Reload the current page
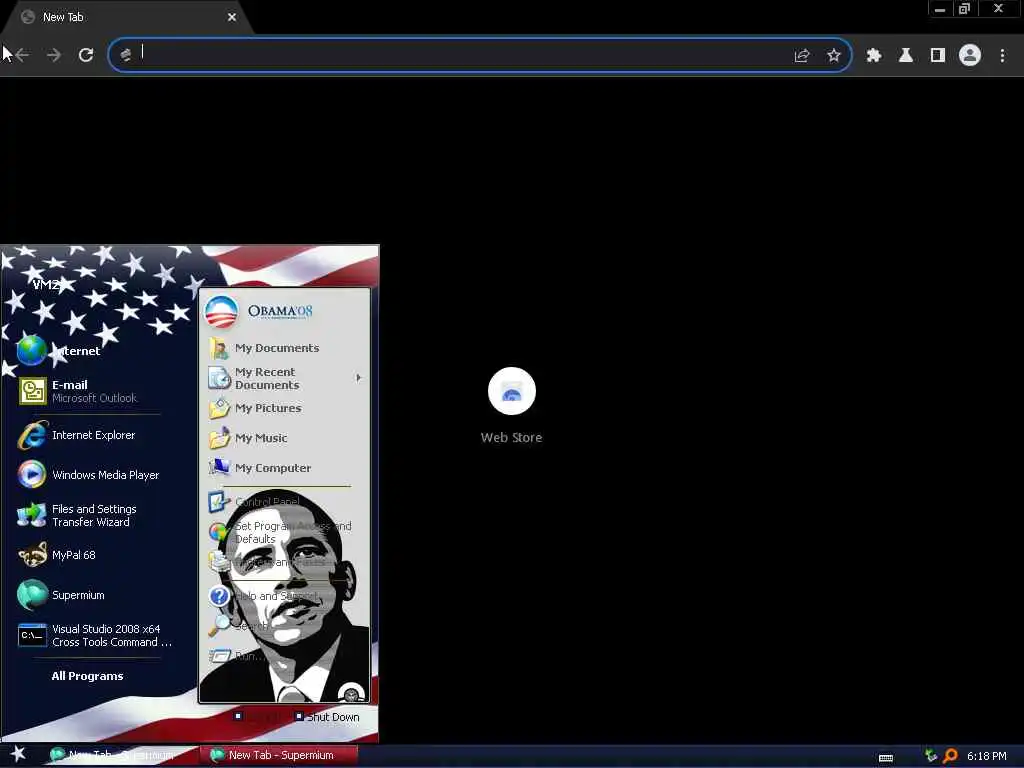The width and height of the screenshot is (1024, 768). point(86,56)
